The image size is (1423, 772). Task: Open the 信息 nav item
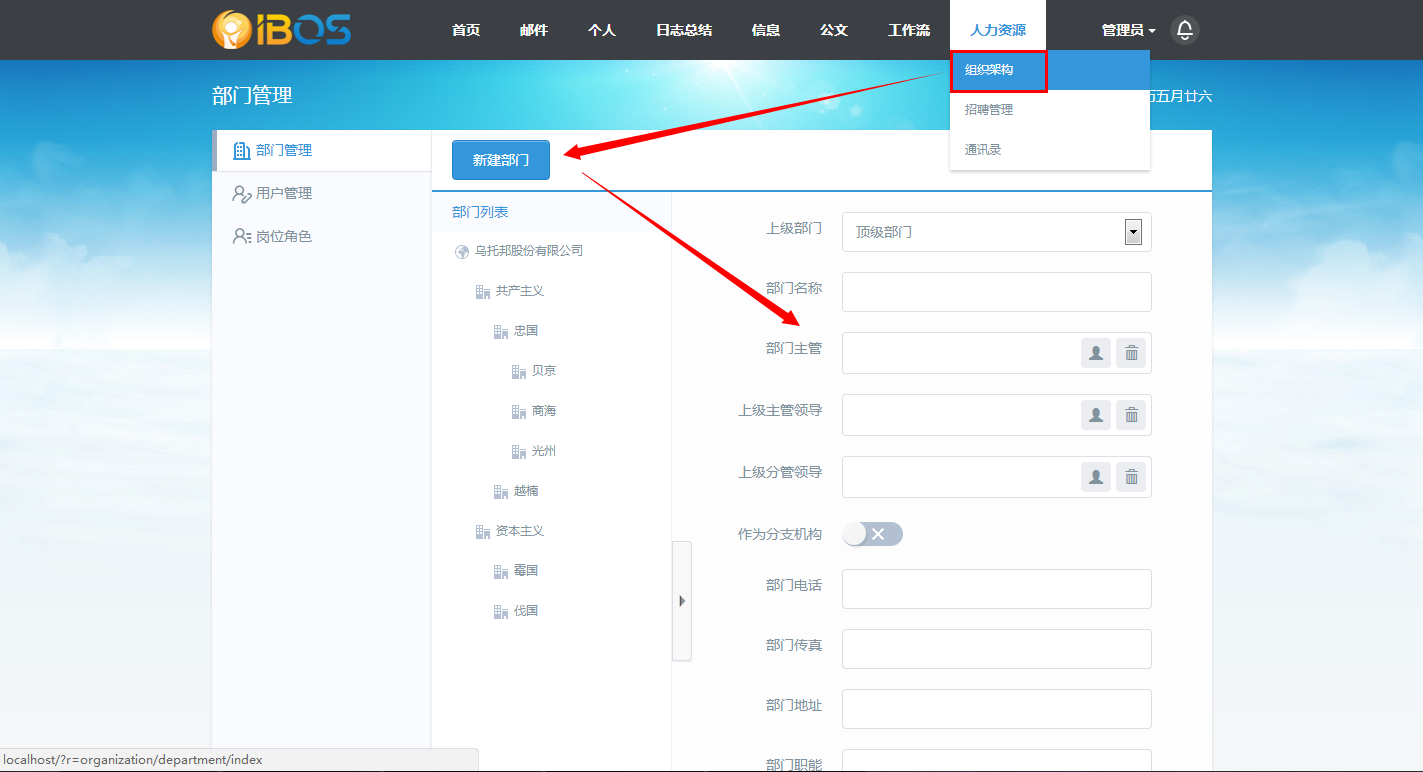(x=766, y=30)
